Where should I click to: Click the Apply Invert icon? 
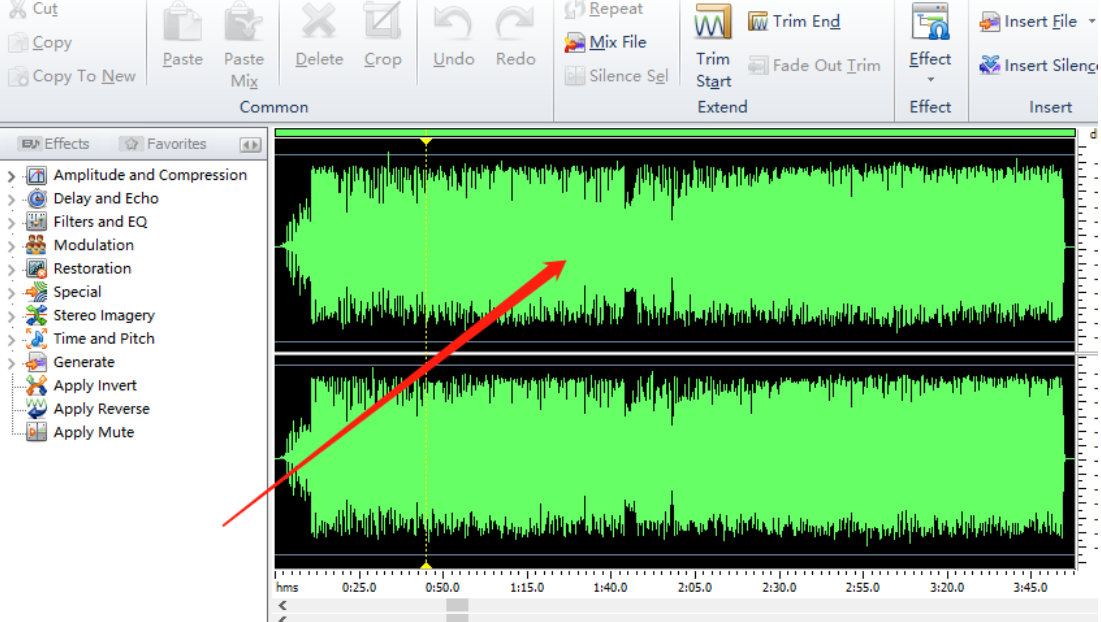pos(37,385)
